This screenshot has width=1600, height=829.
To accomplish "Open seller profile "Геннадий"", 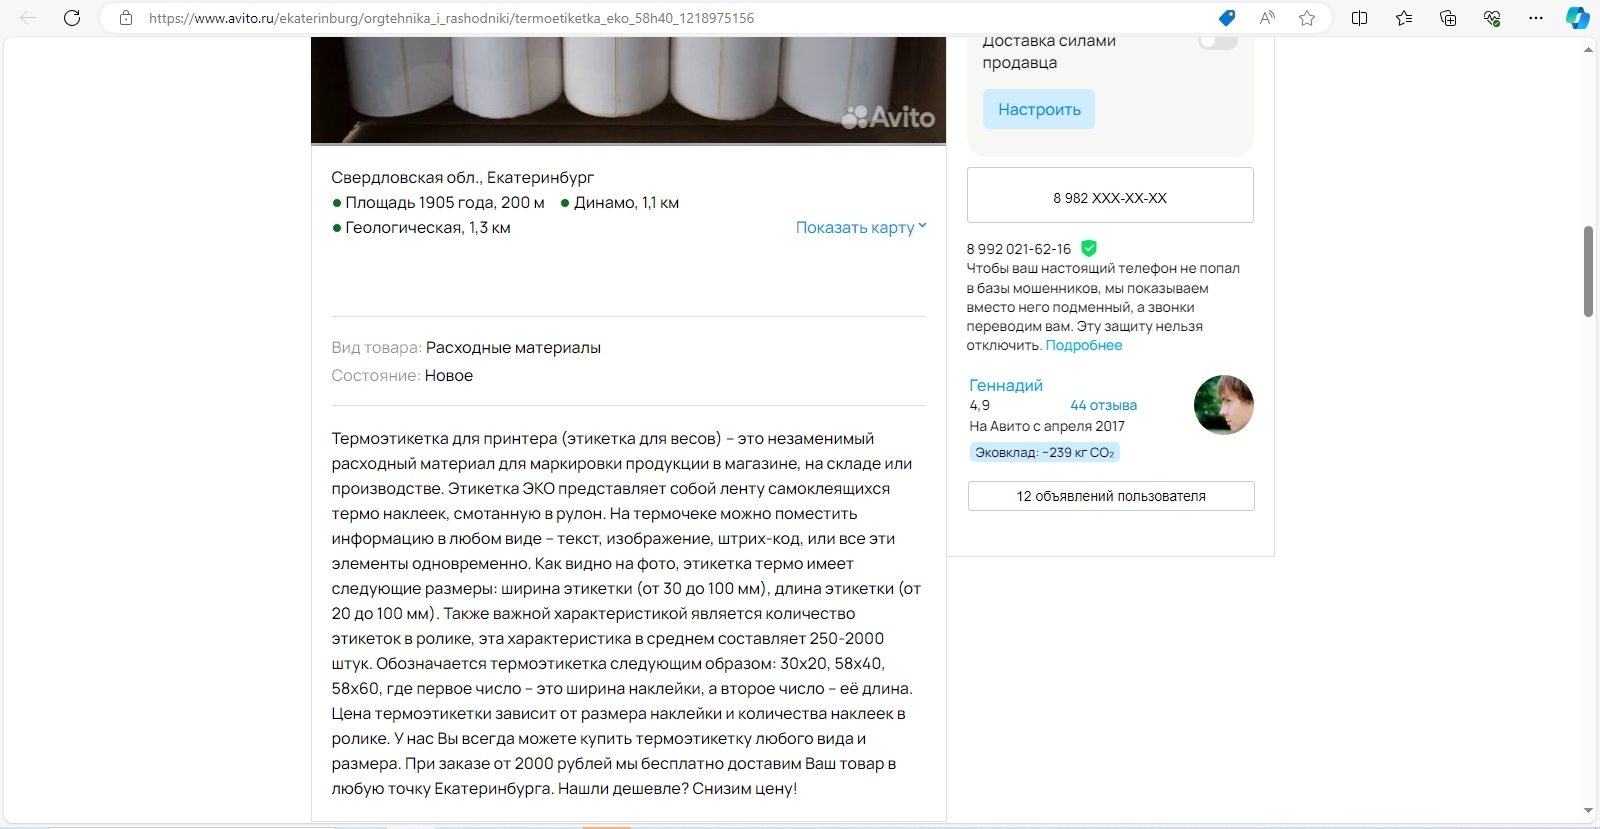I will (1006, 385).
